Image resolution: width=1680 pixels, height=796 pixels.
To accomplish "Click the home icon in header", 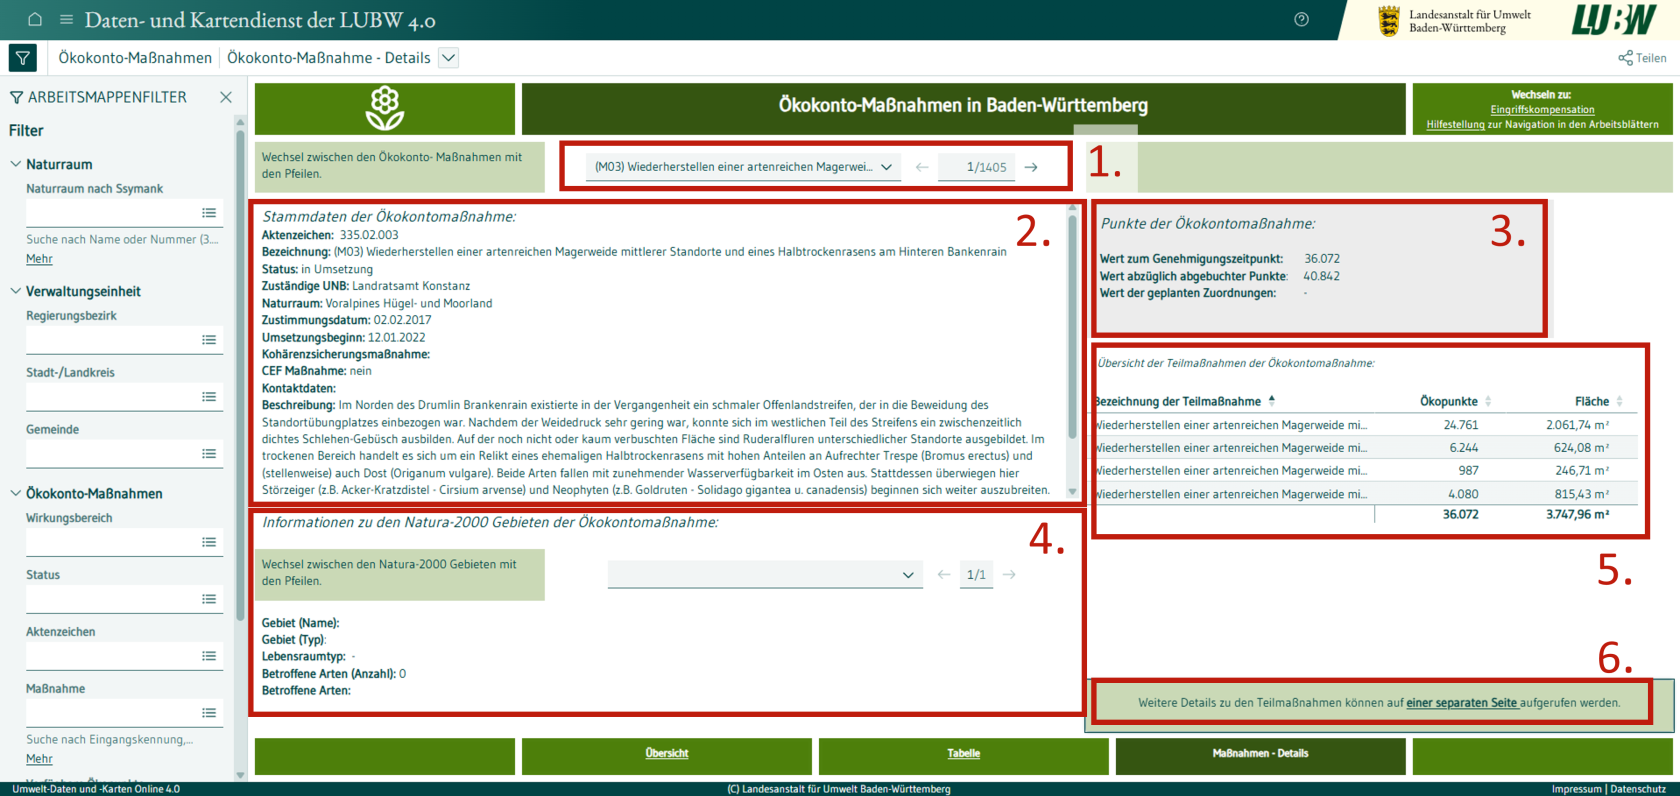I will coord(35,19).
